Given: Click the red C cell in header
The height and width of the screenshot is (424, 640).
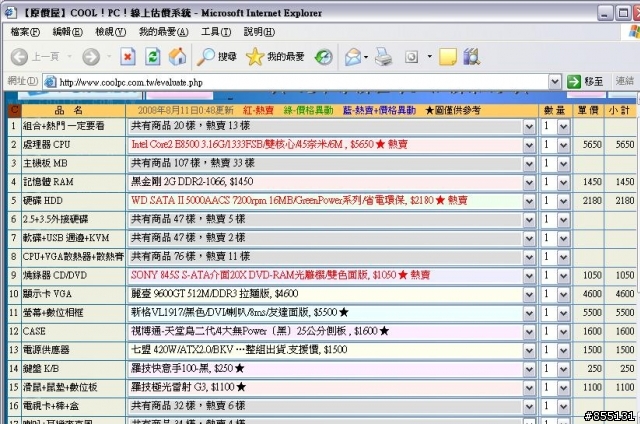Looking at the screenshot, I should coord(14,111).
